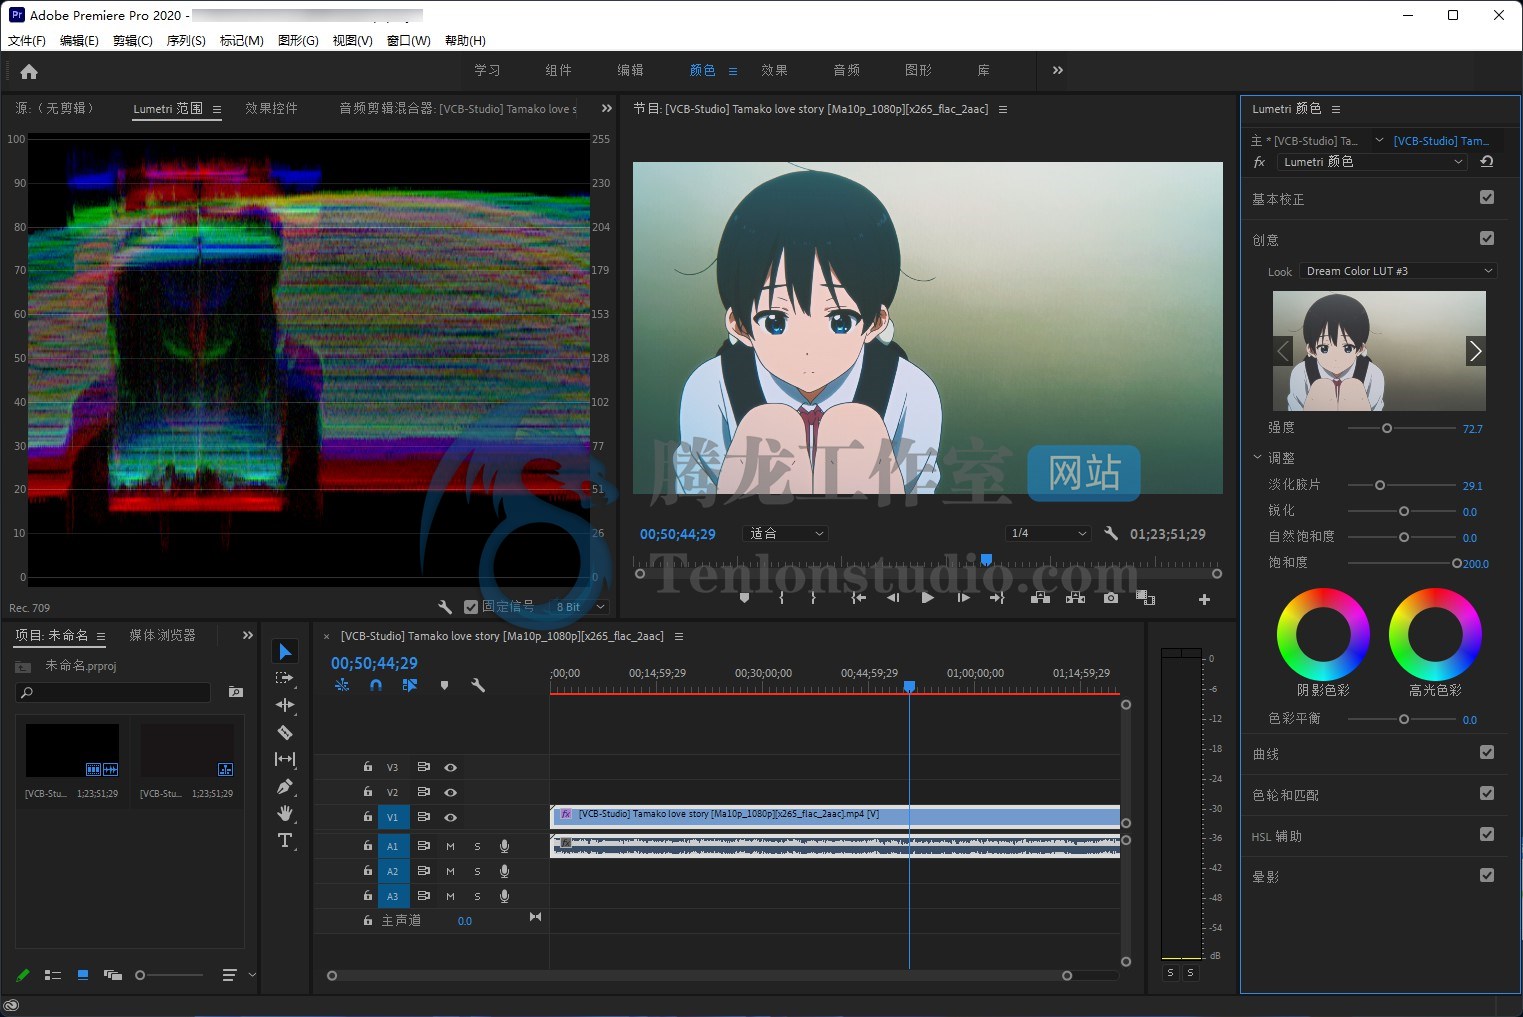Select the Track Select Forward tool
This screenshot has width=1523, height=1017.
285,678
